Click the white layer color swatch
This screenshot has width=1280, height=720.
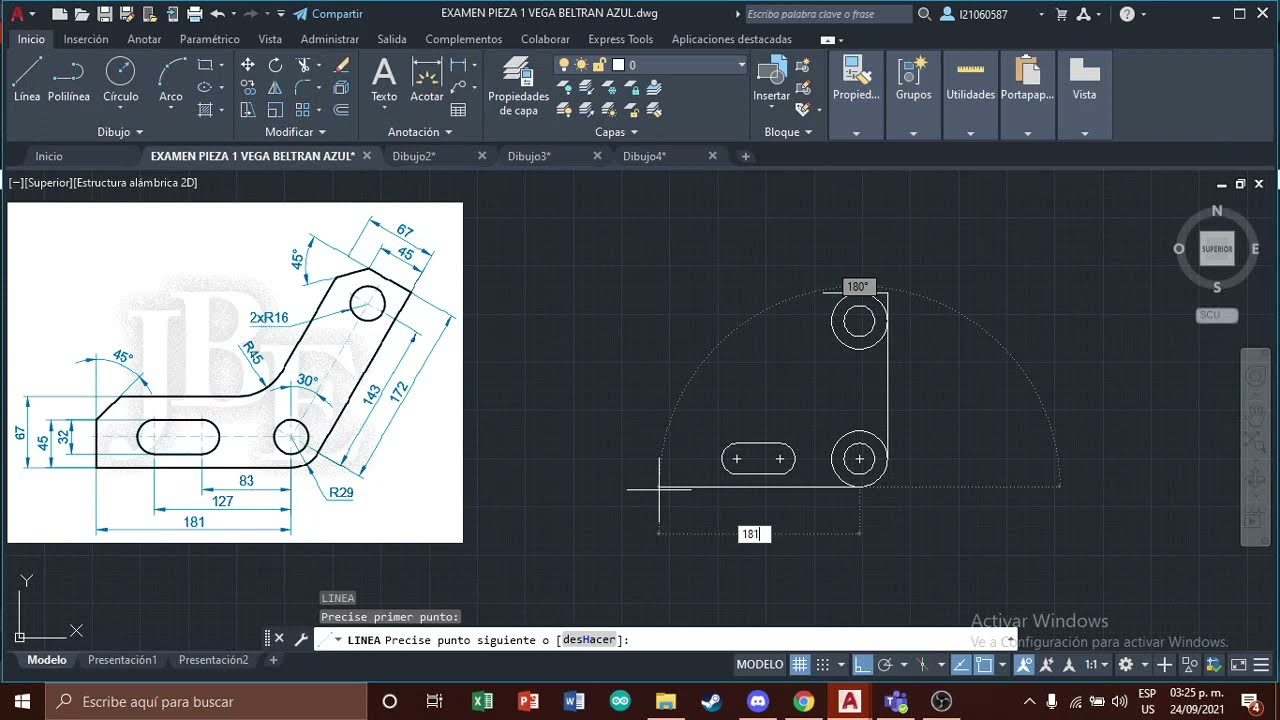[x=618, y=65]
